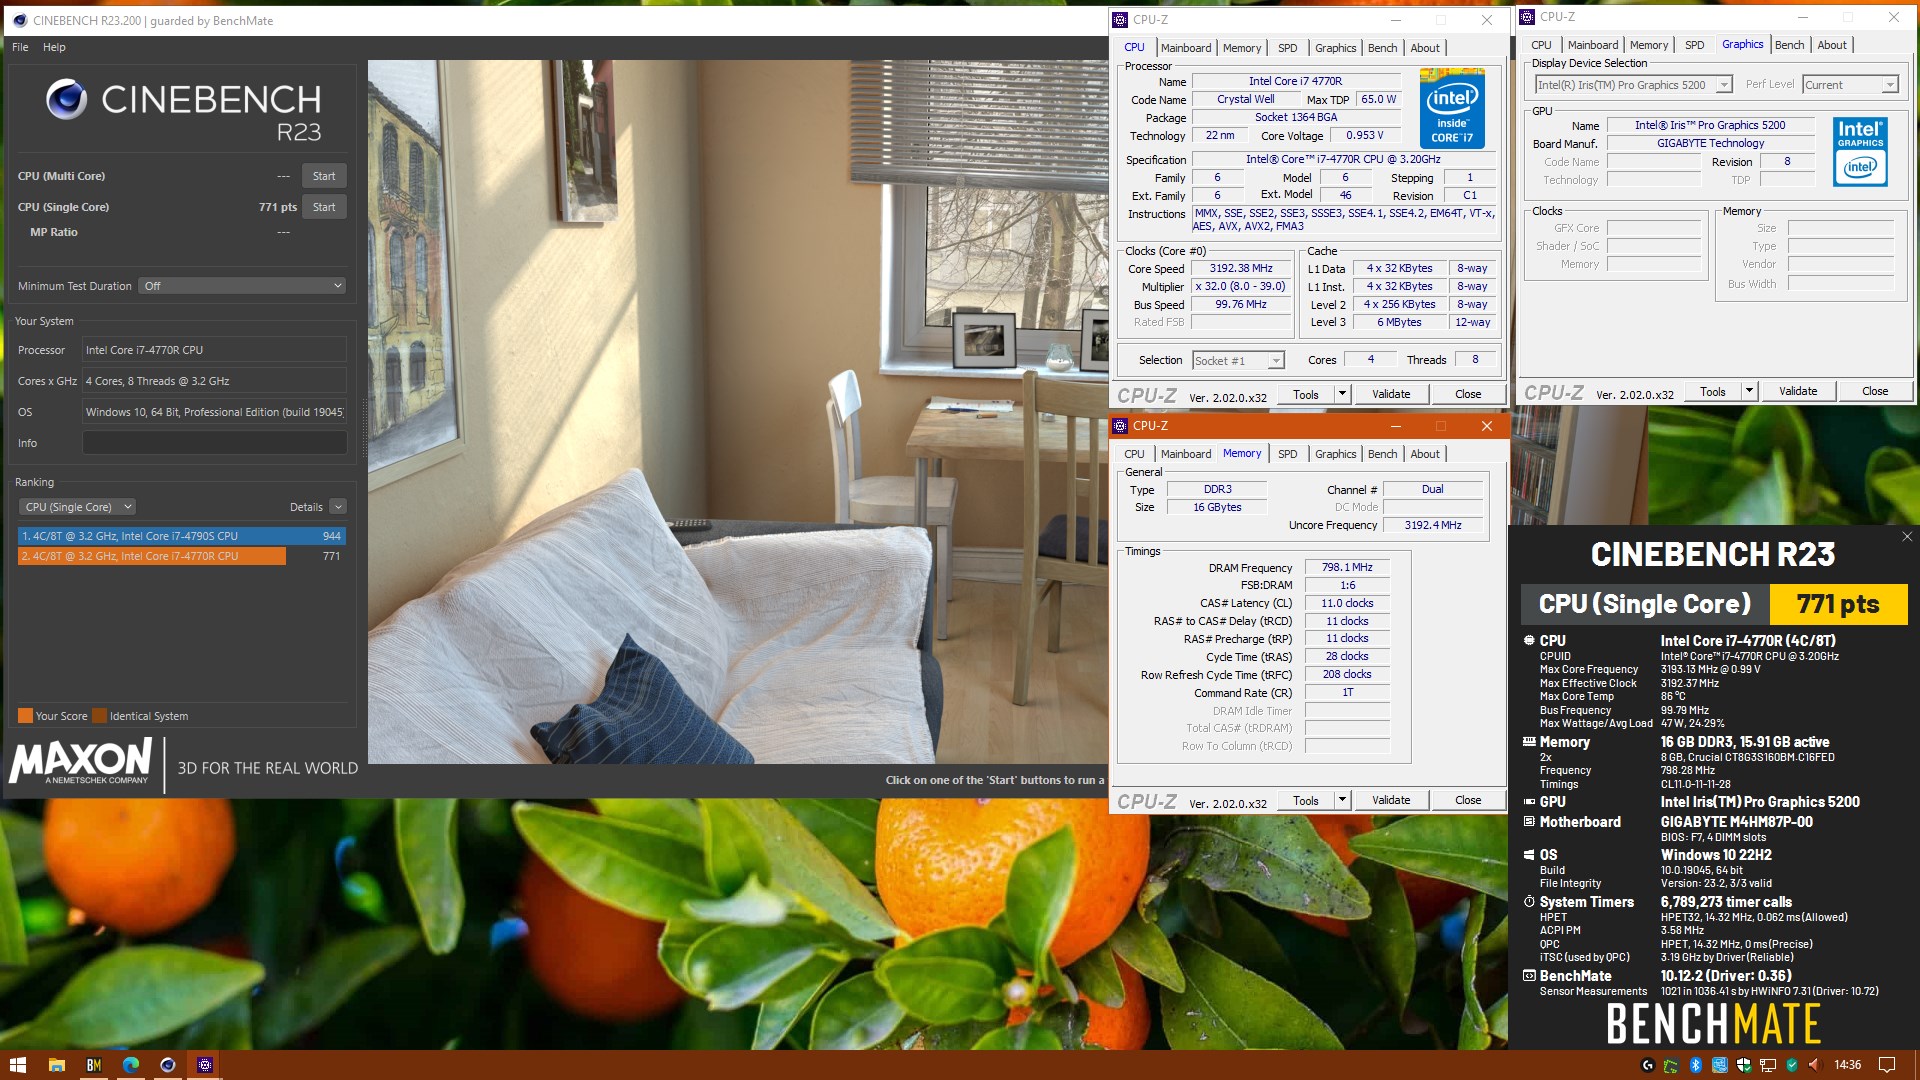Click Close button in Memory CPU-Z window
This screenshot has height=1080, width=1920.
(x=1468, y=800)
